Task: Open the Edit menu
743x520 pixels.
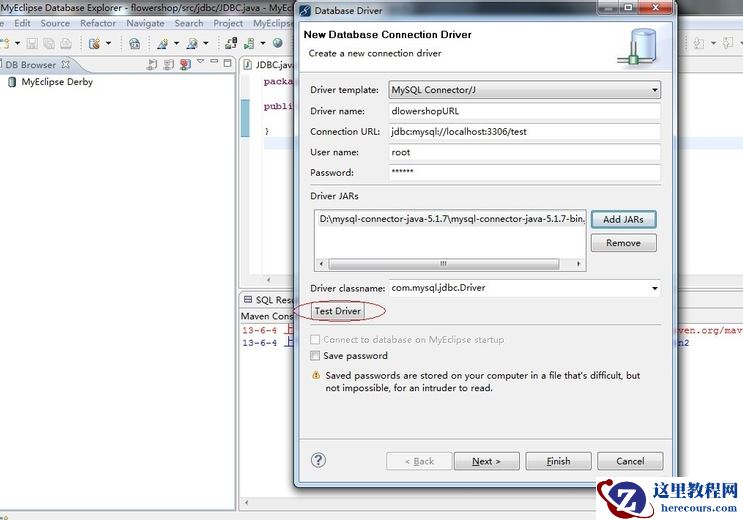Action: tap(22, 23)
